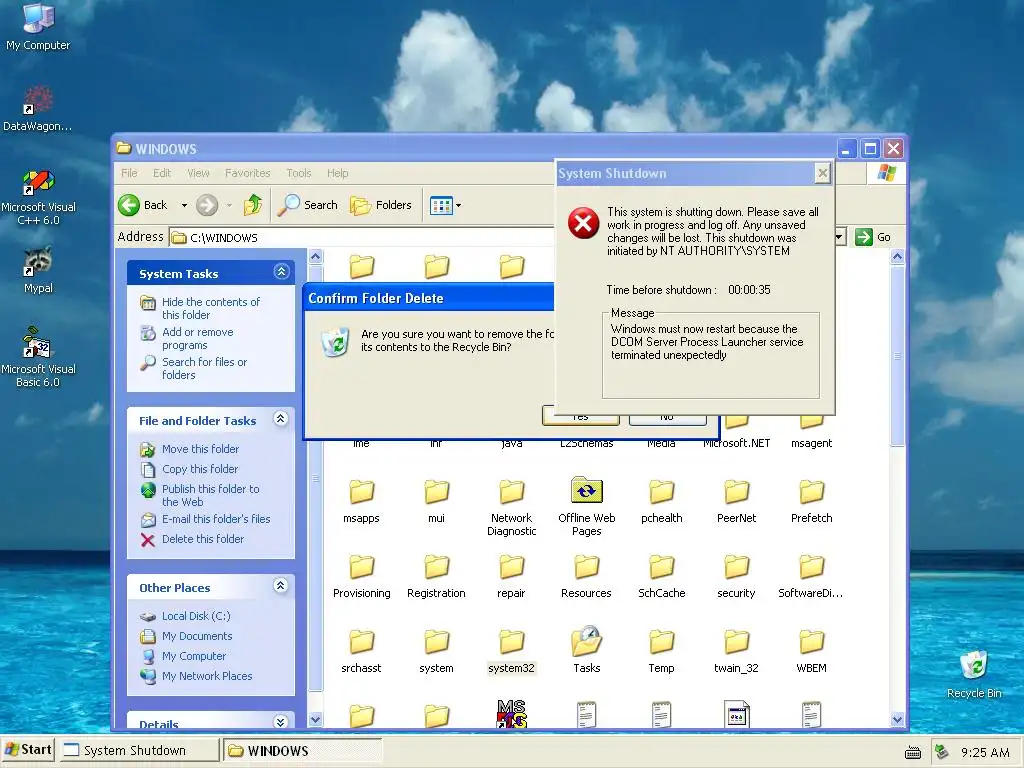
Task: Select the Tasks folder icon
Action: click(x=586, y=650)
